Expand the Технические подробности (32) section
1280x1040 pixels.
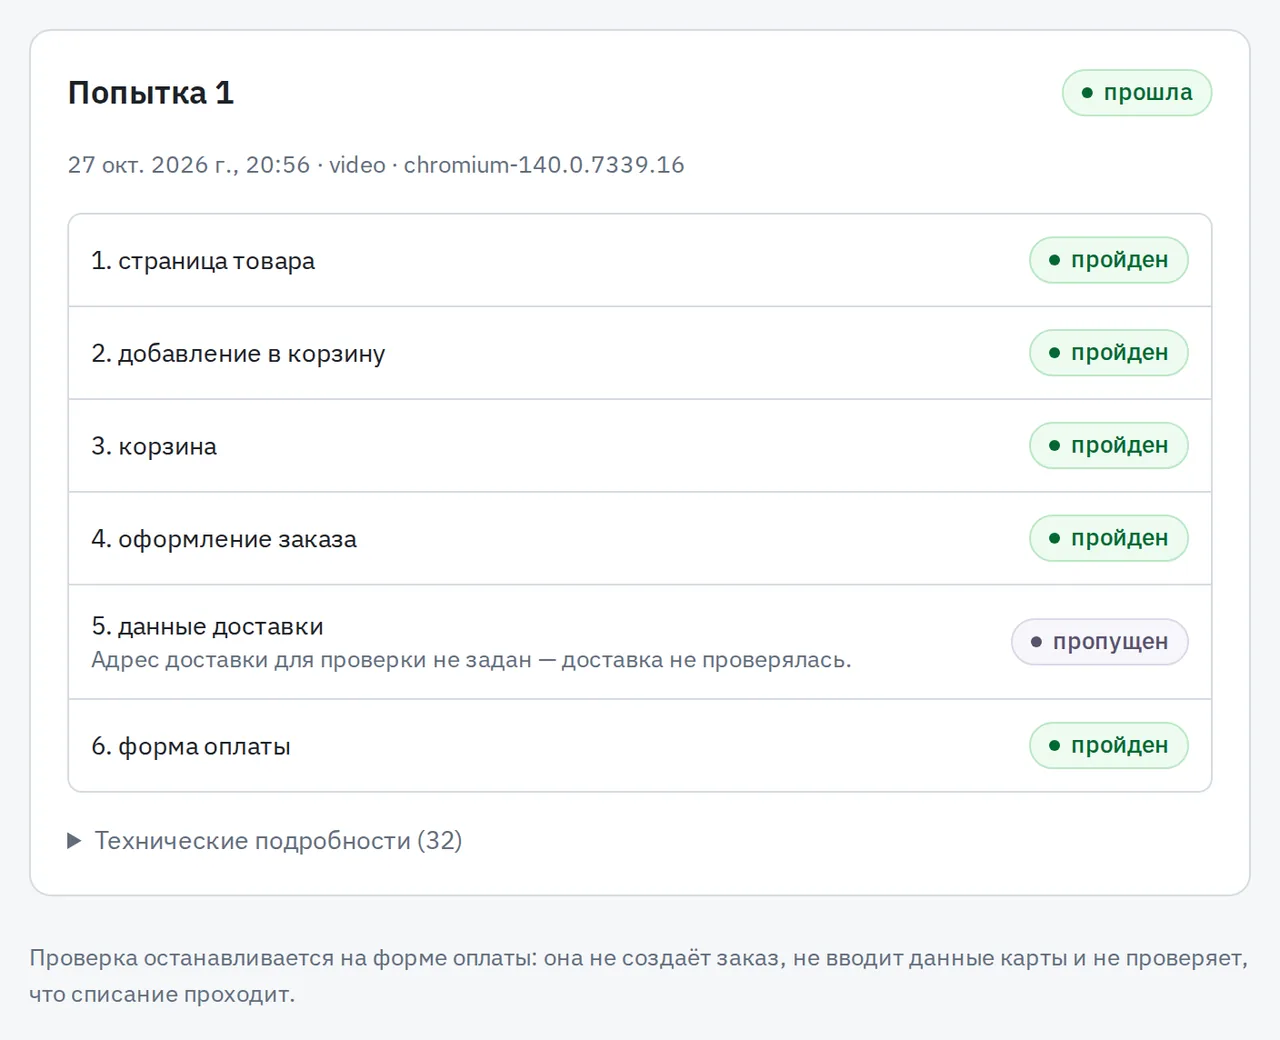(x=265, y=841)
